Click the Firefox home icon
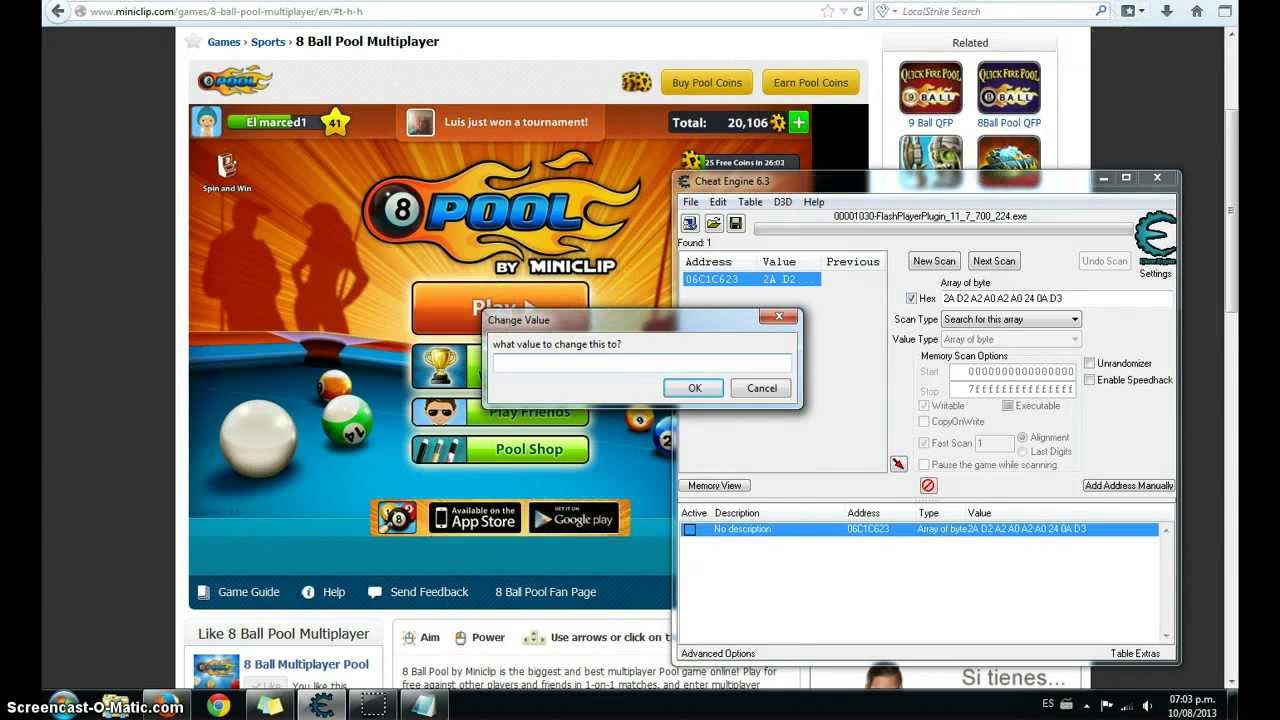Screen dimensions: 1280x720 (1197, 11)
